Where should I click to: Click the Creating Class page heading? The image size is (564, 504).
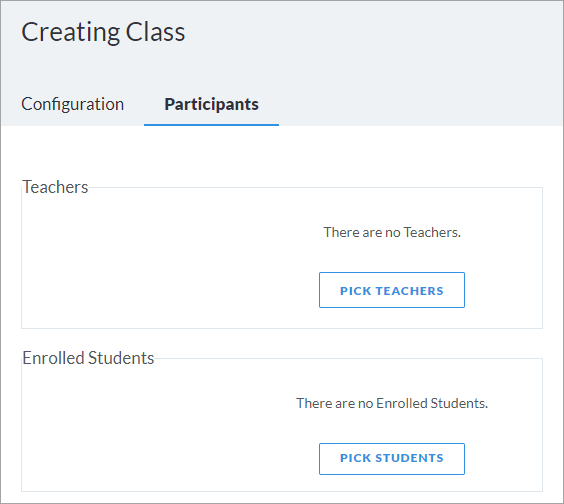coord(103,32)
